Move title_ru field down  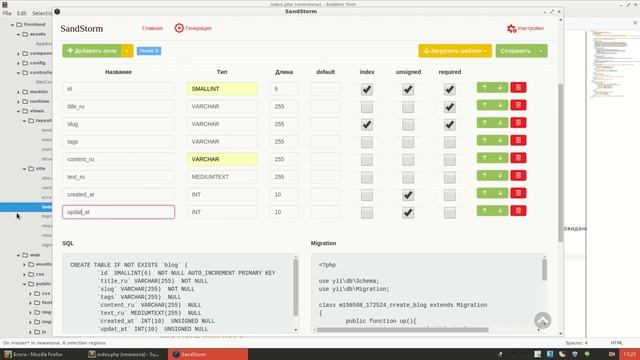(500, 105)
